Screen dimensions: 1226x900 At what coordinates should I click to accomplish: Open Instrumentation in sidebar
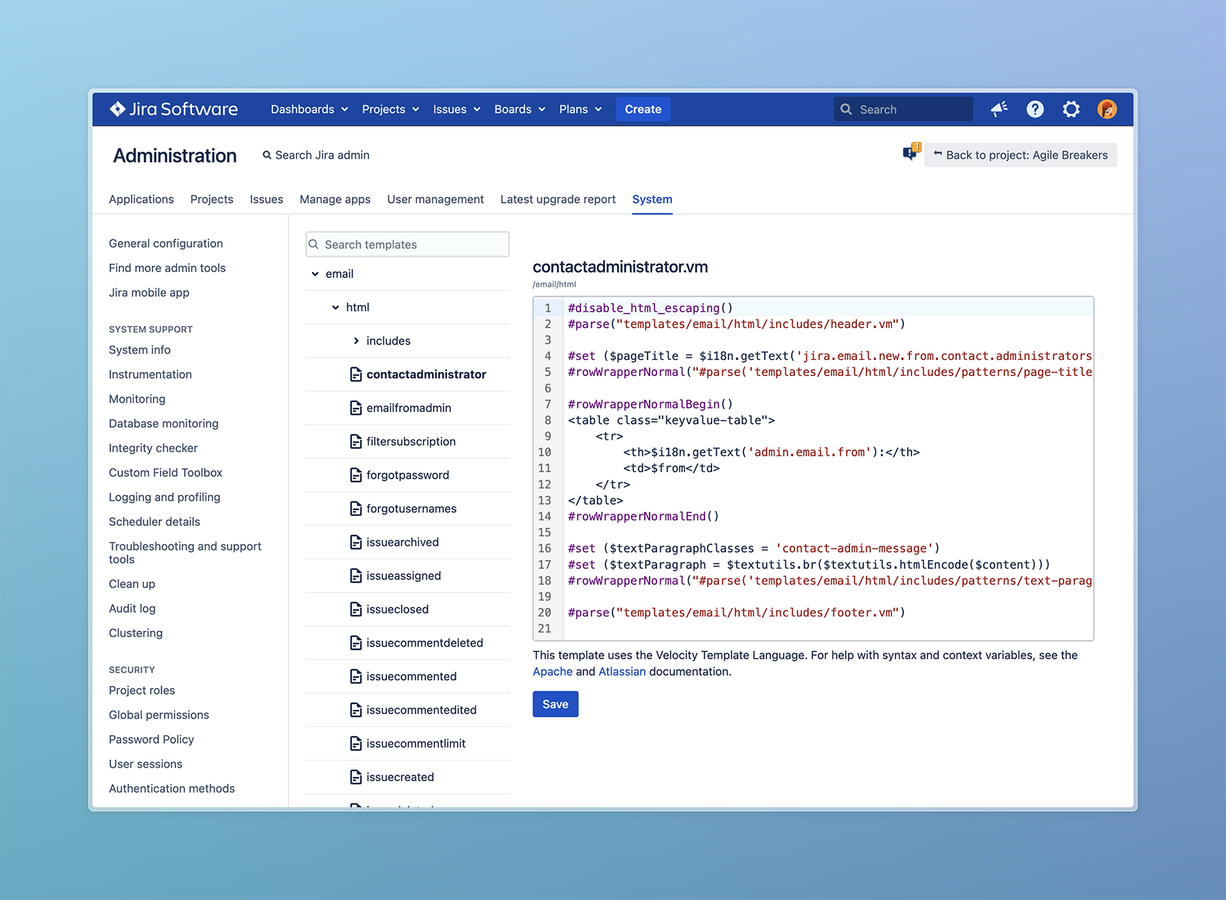tap(150, 374)
